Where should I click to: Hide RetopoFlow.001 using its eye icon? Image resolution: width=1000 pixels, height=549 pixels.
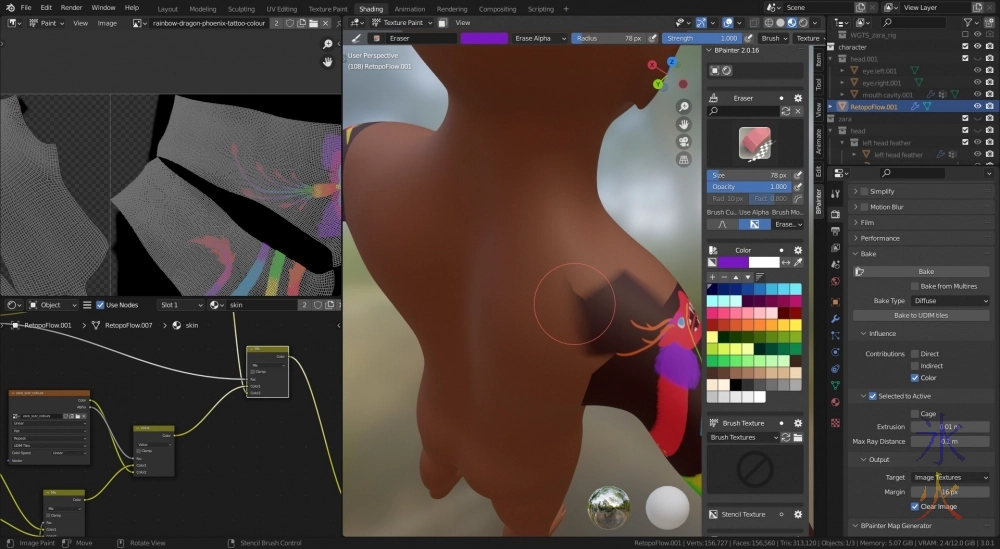(x=977, y=106)
